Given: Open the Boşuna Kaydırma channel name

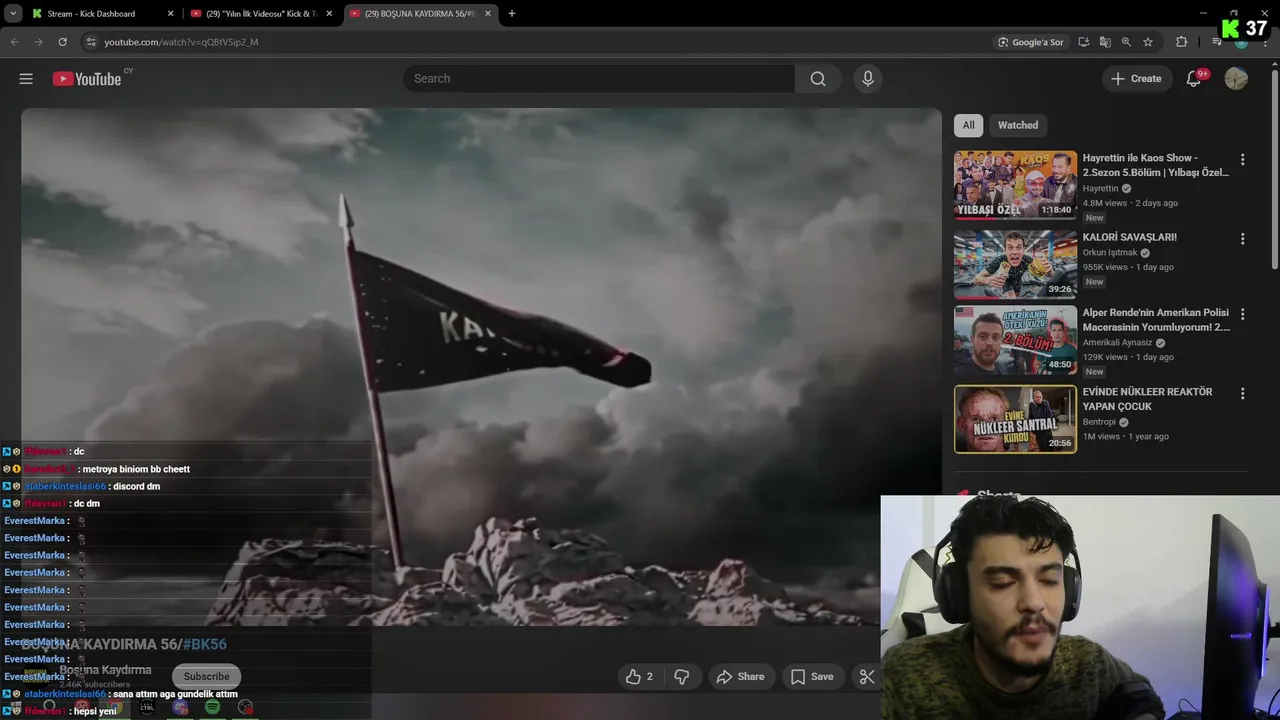Looking at the screenshot, I should point(105,670).
